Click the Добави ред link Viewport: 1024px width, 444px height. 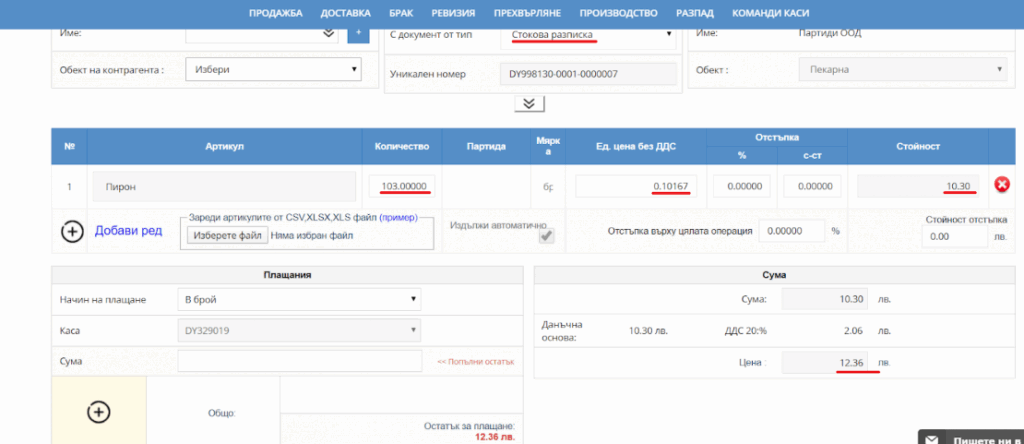128,231
